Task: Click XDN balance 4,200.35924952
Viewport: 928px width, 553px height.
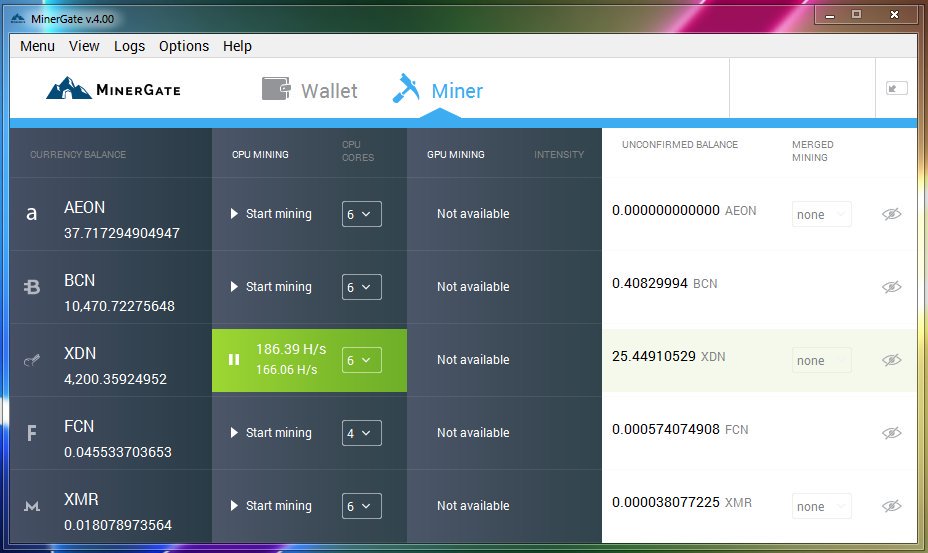Action: pos(115,379)
